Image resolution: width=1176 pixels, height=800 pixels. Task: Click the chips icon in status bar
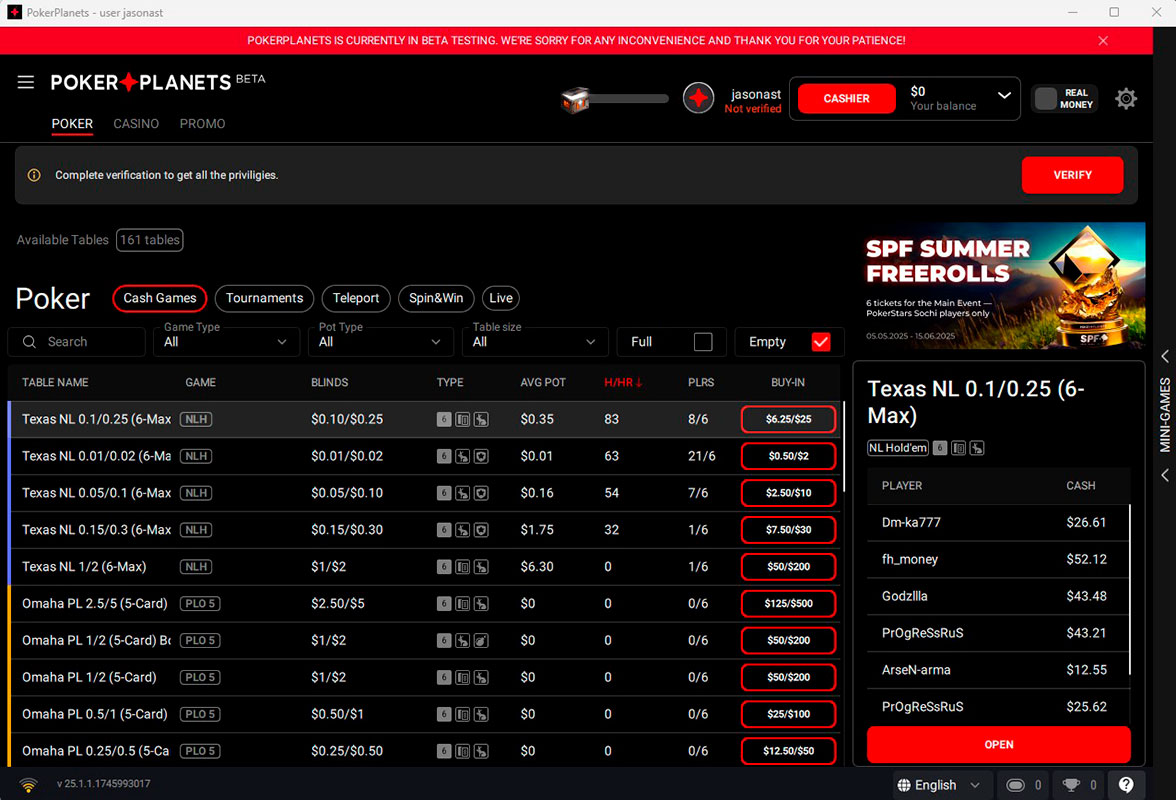tap(1015, 785)
